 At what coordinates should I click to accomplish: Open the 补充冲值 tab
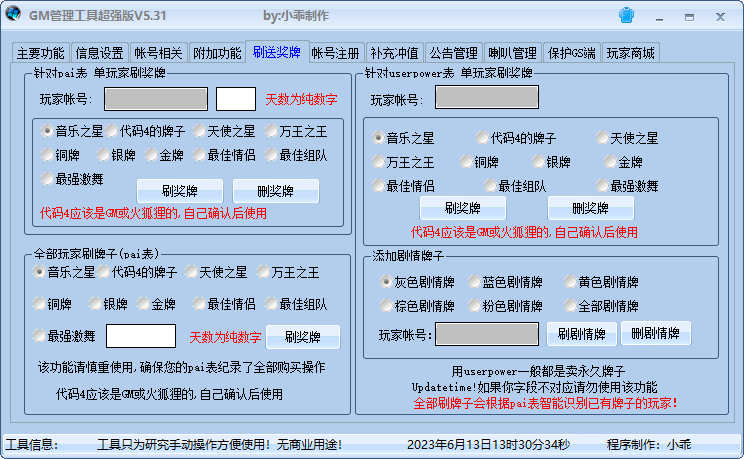point(394,53)
